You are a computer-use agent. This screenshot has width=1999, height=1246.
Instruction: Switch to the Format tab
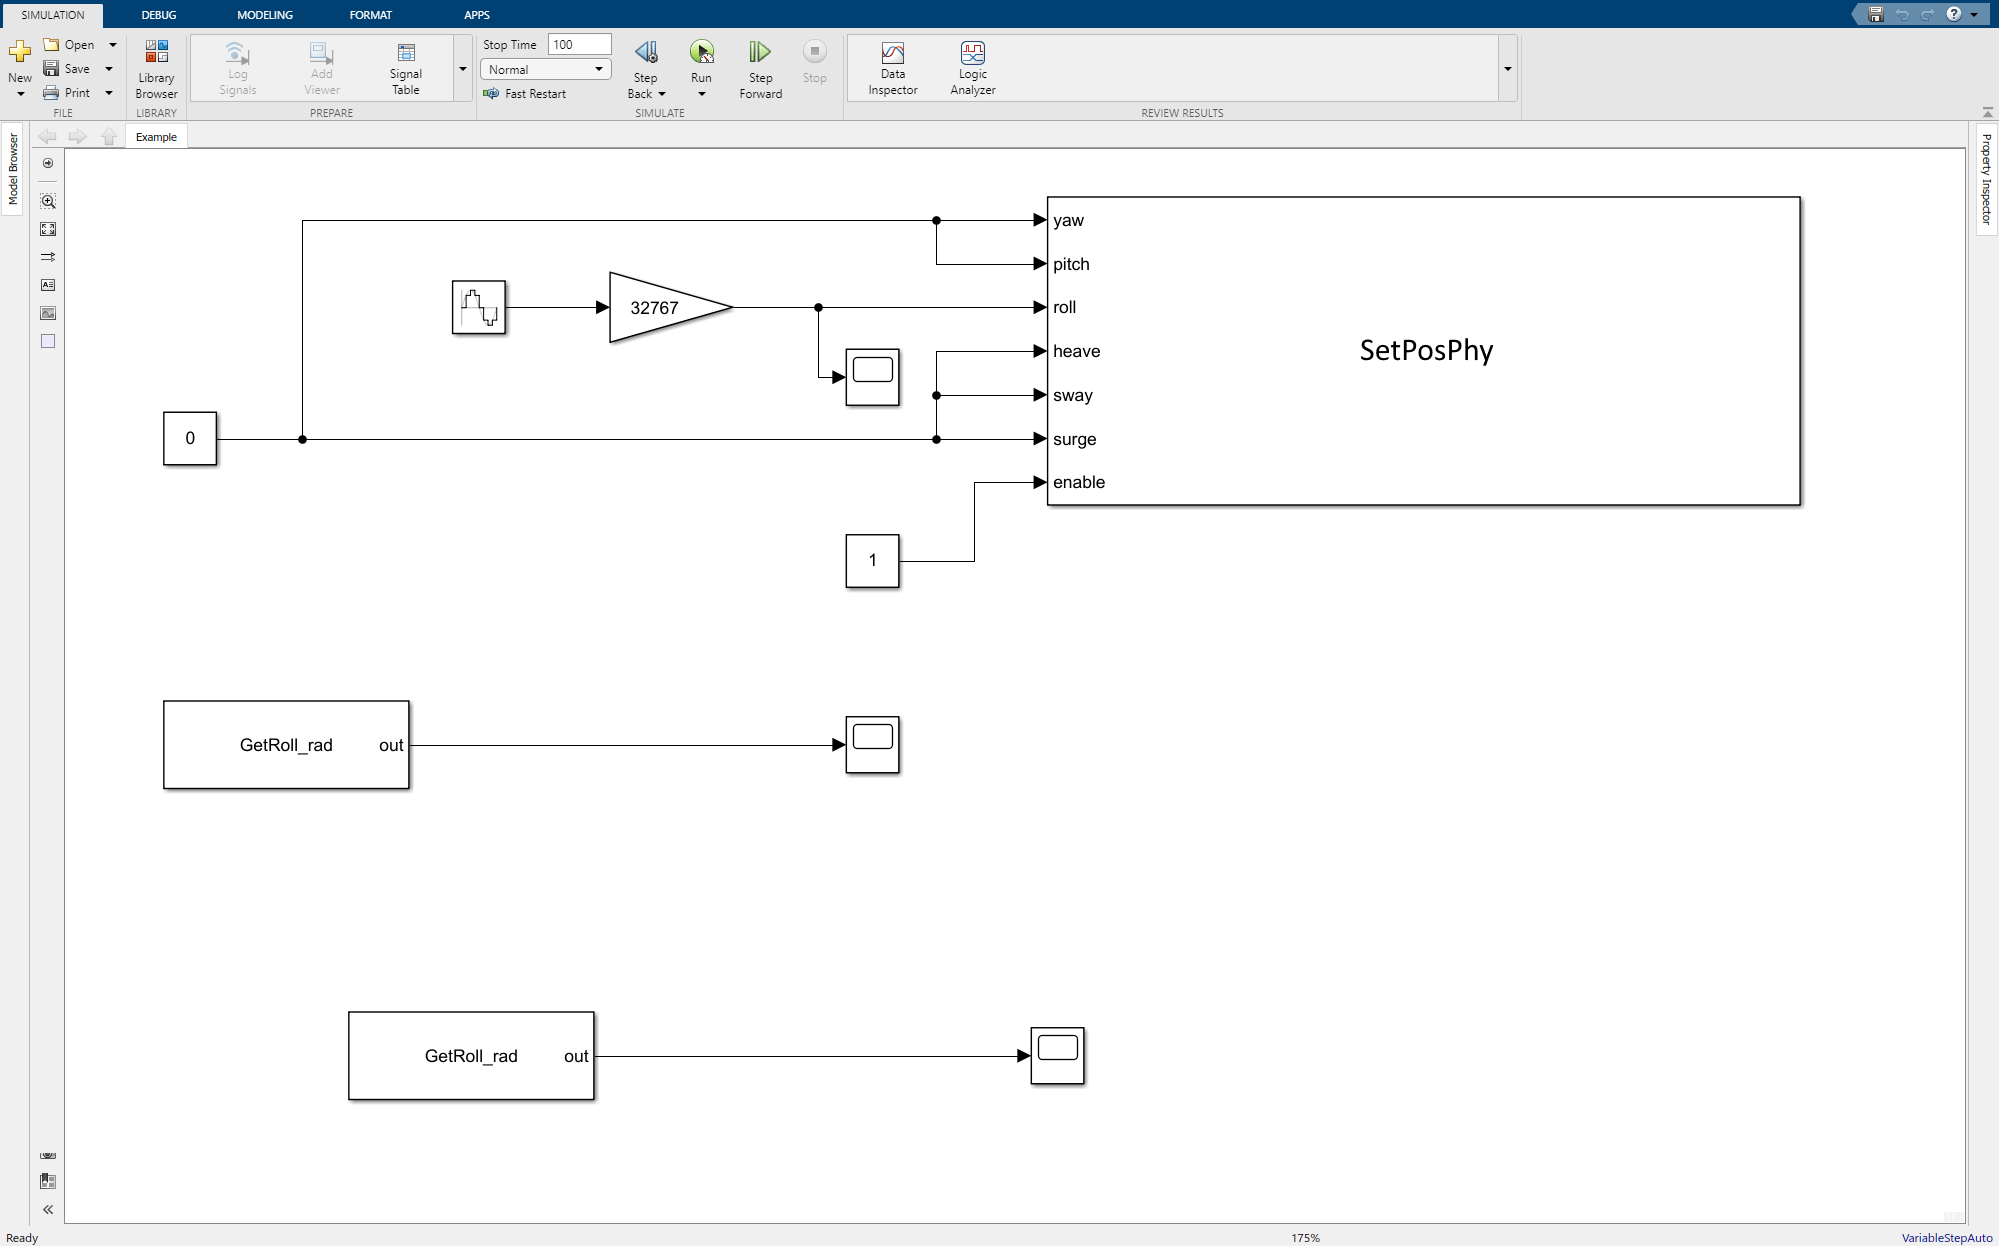click(371, 15)
